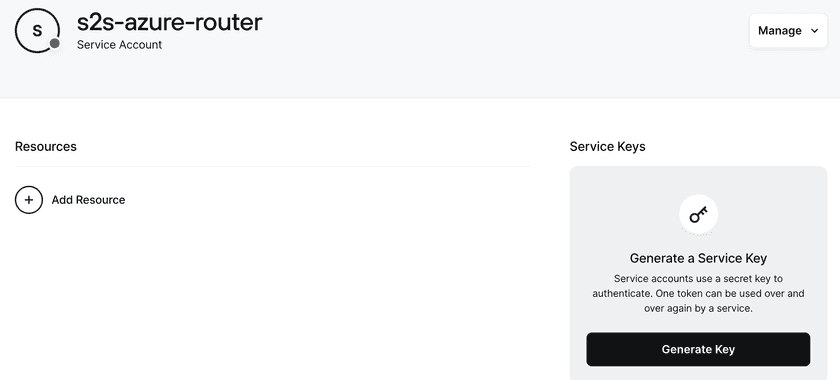Click the Service Account subtitle label
The image size is (840, 380).
tap(119, 45)
